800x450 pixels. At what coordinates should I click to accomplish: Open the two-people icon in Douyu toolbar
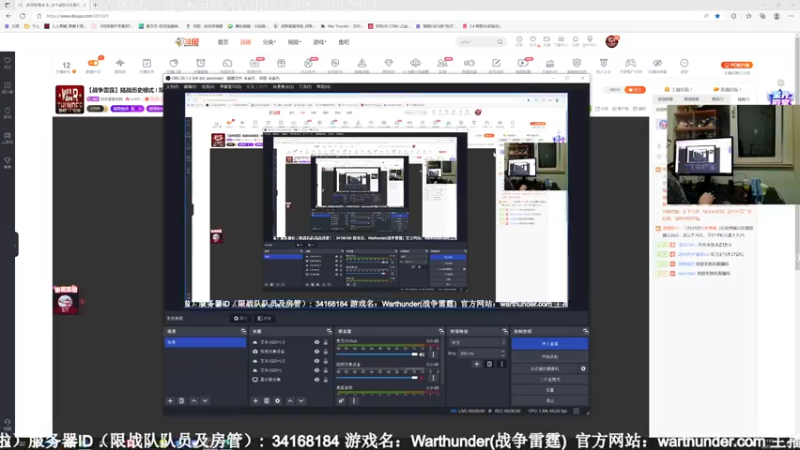pos(442,63)
